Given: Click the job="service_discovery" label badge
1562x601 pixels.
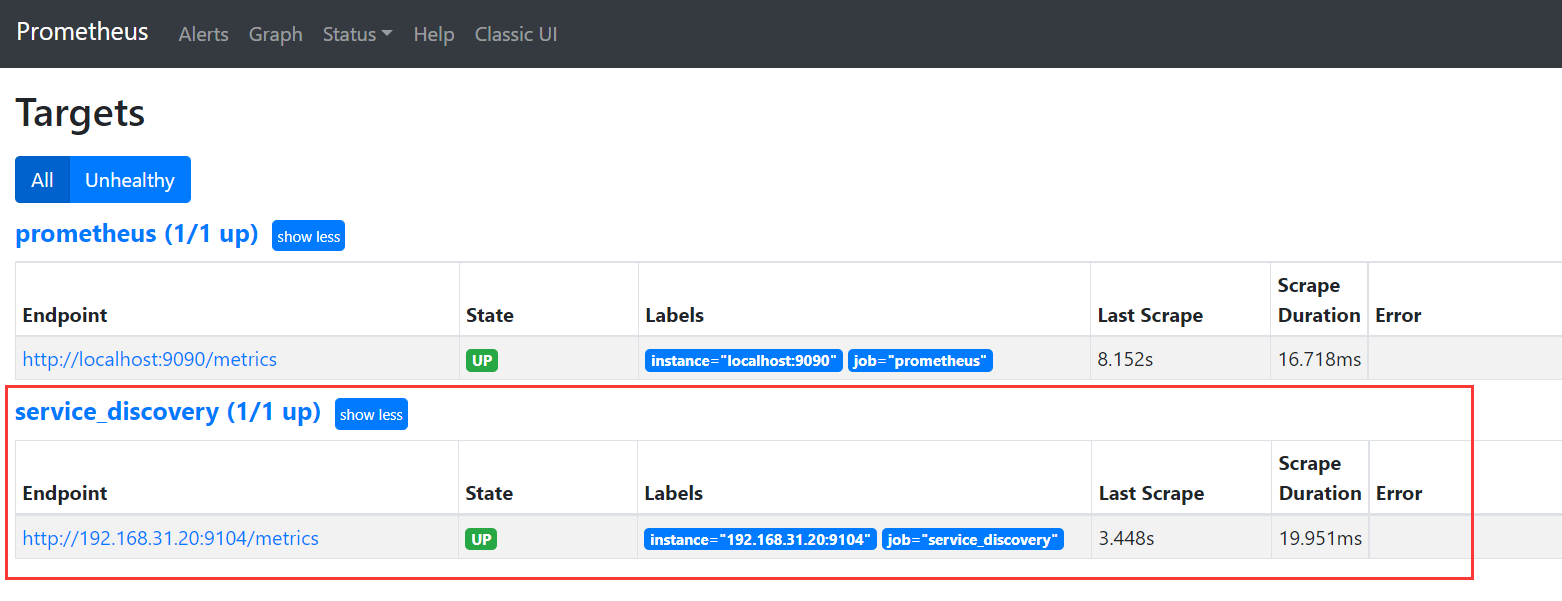Looking at the screenshot, I should coord(973,539).
